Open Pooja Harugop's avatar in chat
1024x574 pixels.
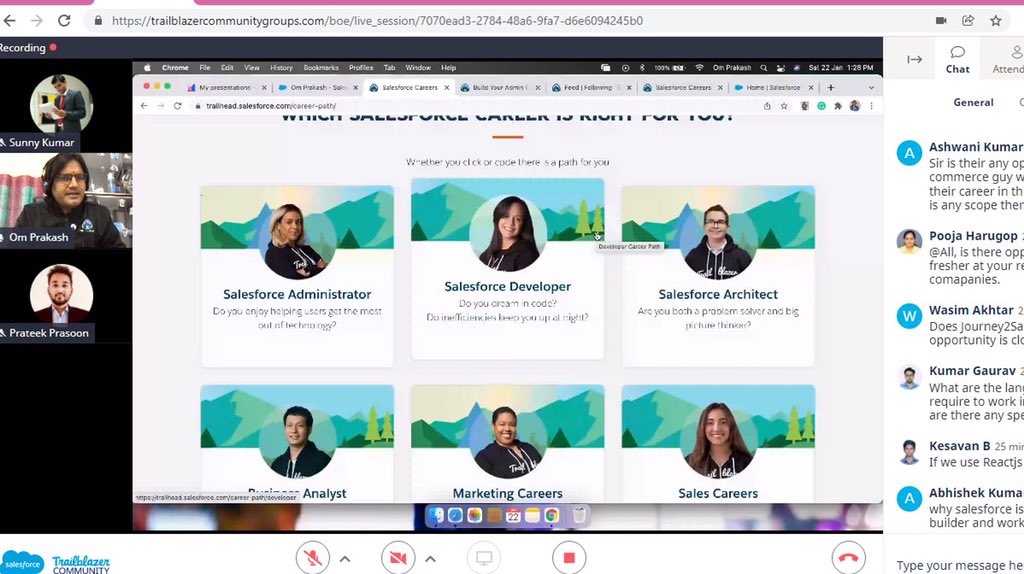(x=909, y=241)
